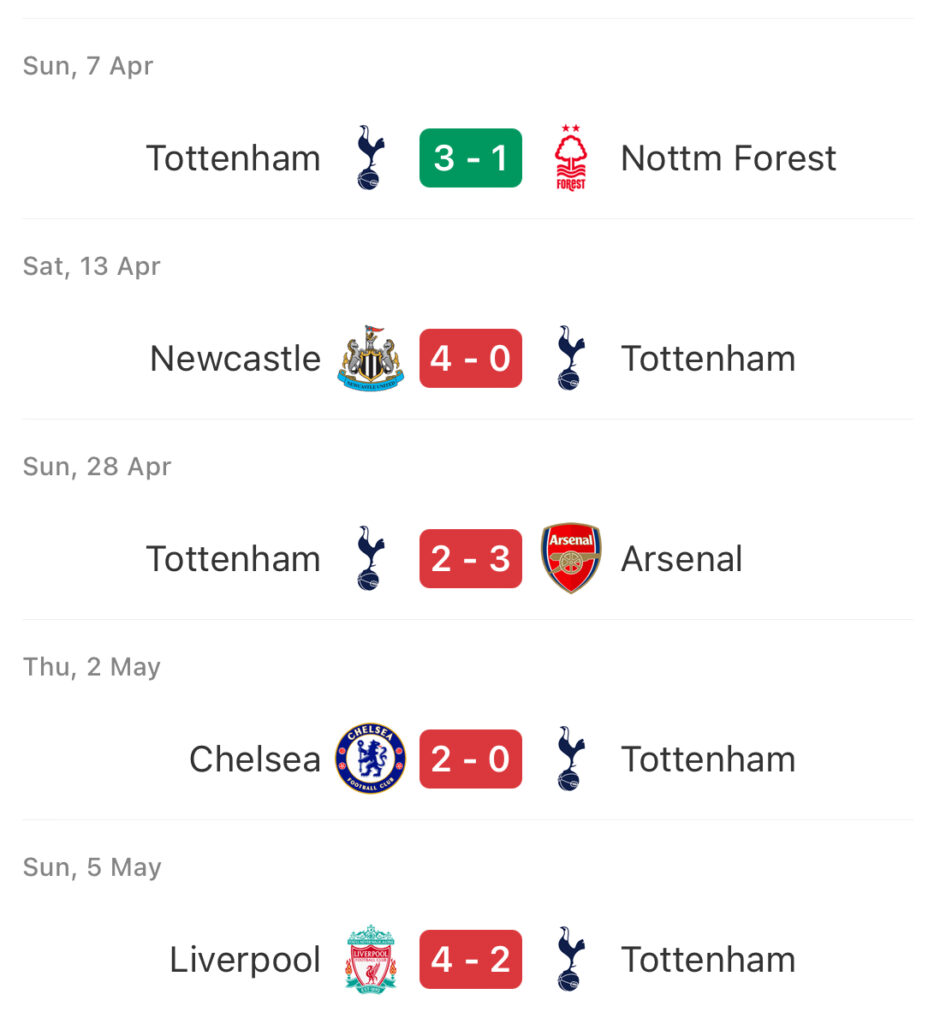Click the Nottingham Forest club crest
Screen dimensions: 934x1024
(570, 158)
